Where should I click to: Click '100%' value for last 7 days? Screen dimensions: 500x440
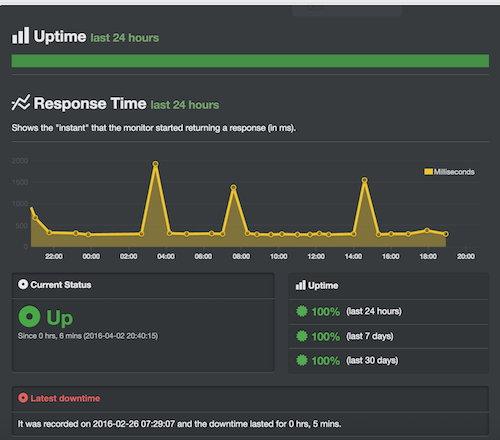[x=326, y=336]
